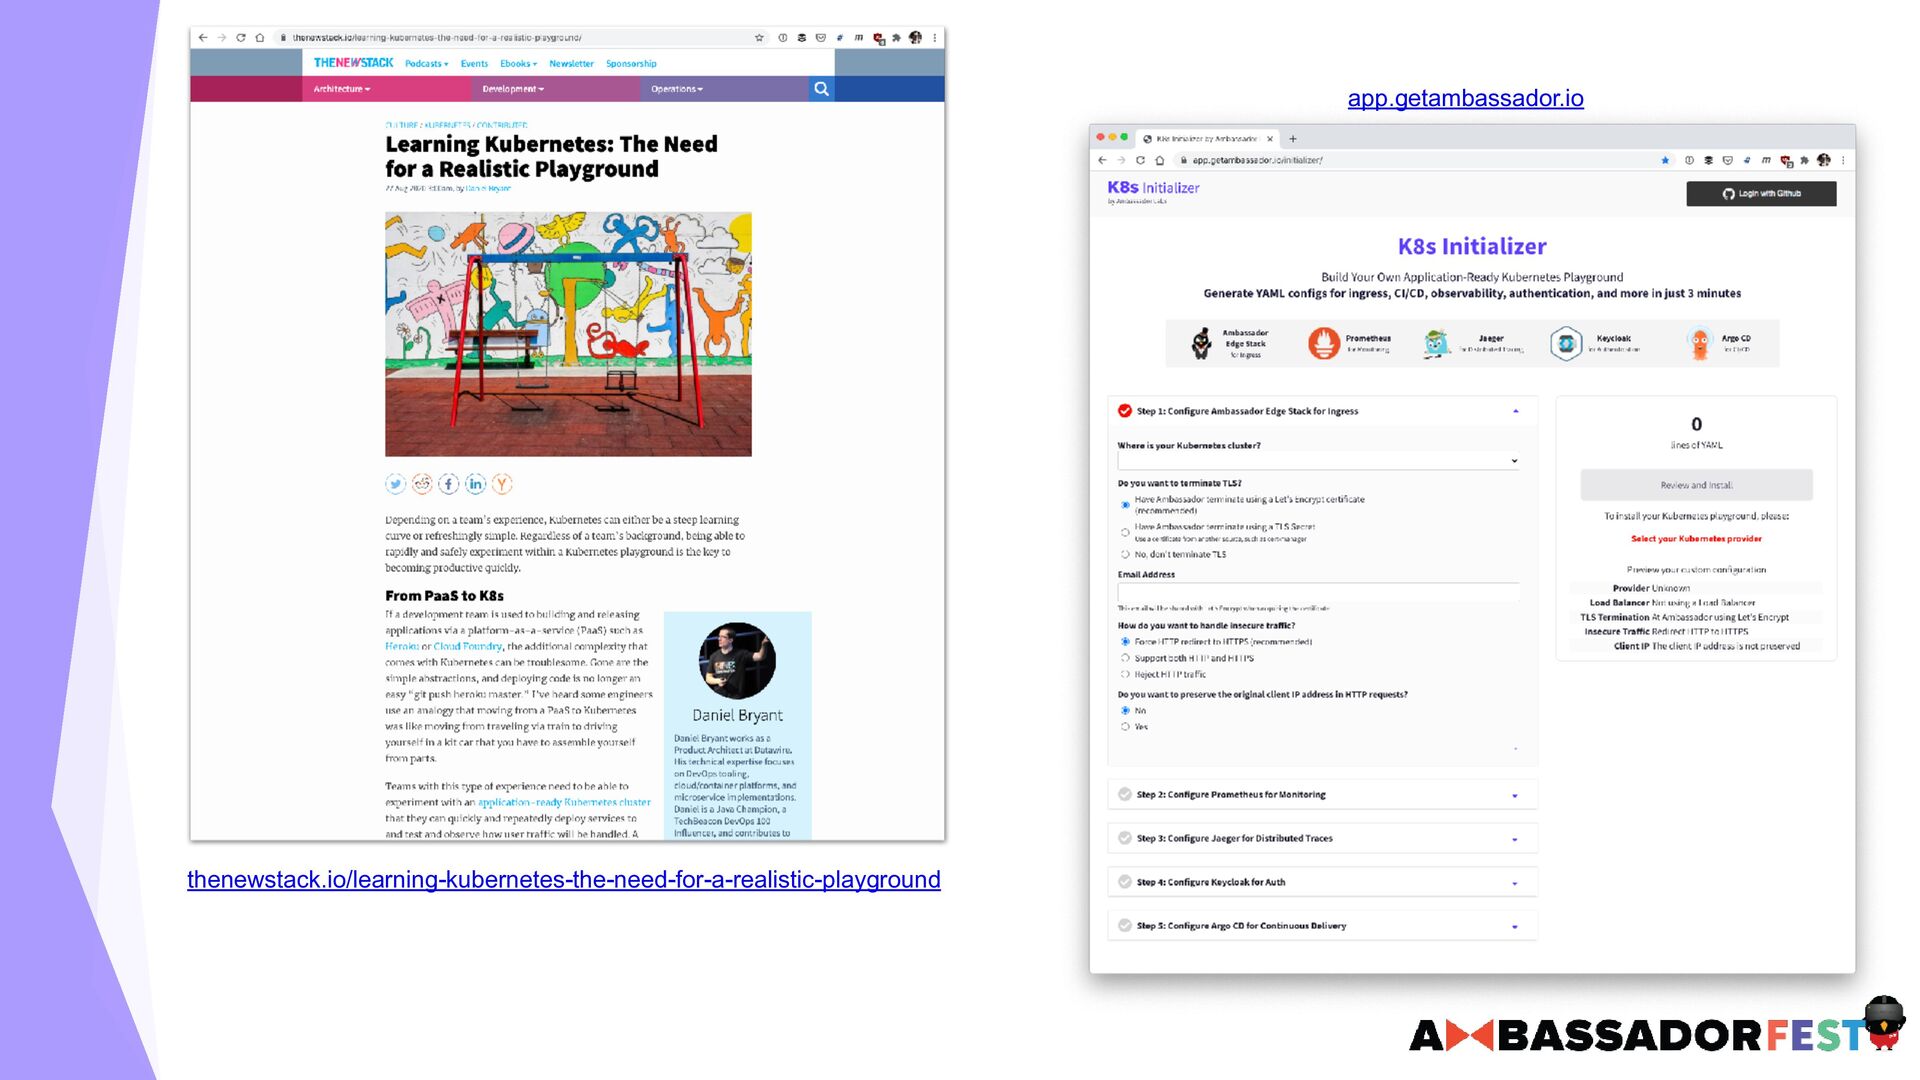Viewport: 1920px width, 1080px height.
Task: Open the Architecture category menu
Action: [341, 89]
